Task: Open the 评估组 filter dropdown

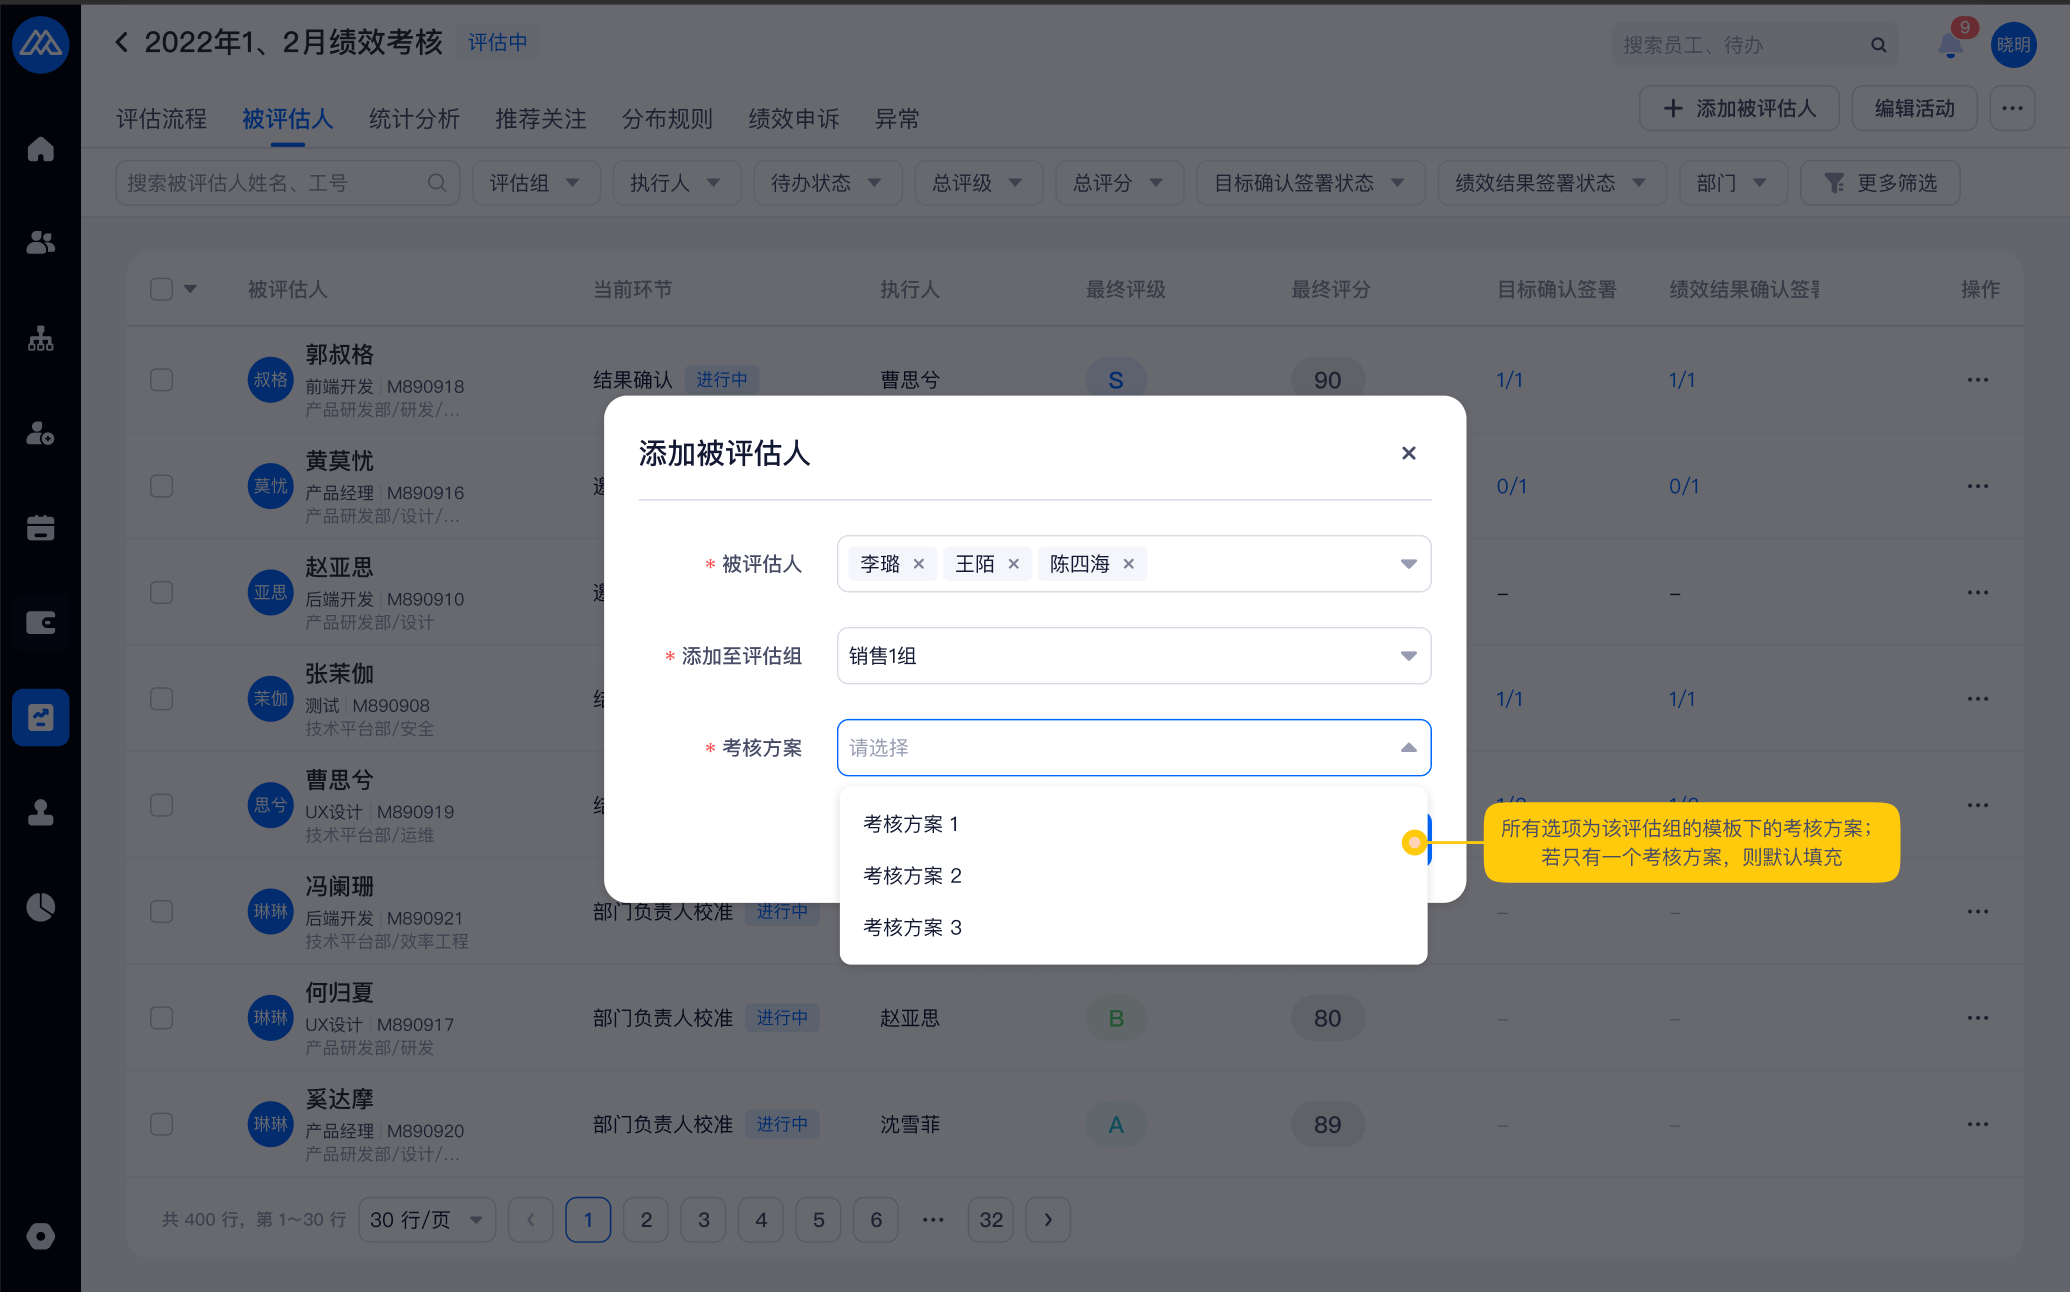Action: 535,183
